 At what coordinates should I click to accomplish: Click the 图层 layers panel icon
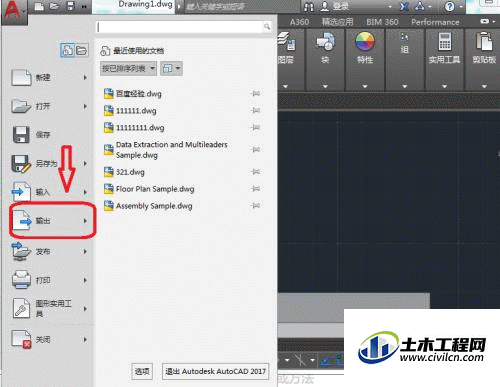[287, 41]
